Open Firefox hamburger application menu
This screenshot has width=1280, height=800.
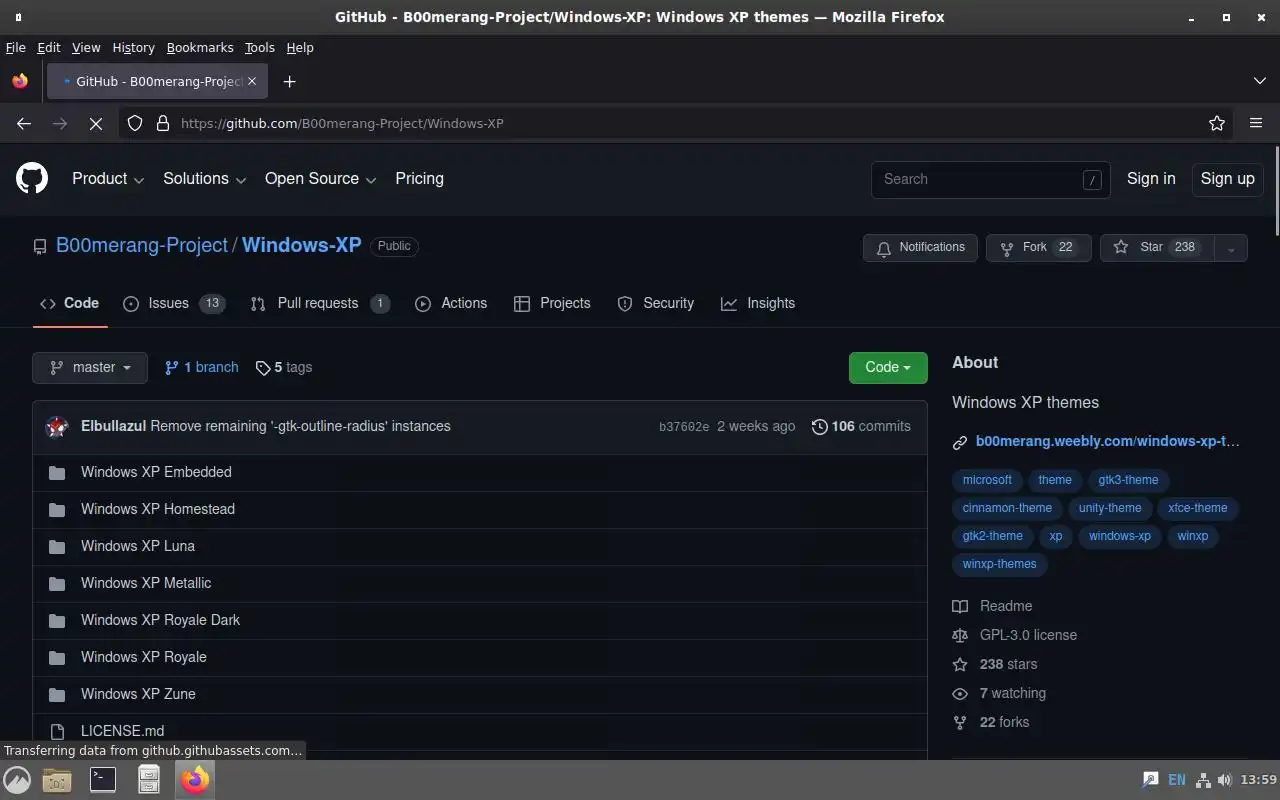1256,123
